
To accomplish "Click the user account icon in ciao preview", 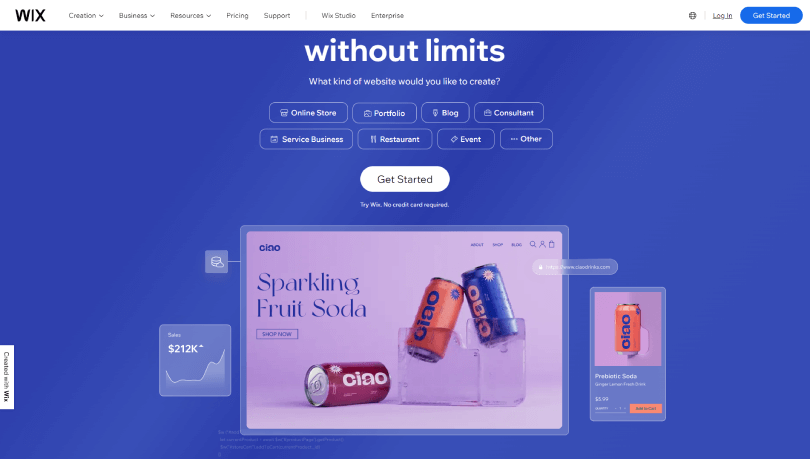I will [542, 244].
